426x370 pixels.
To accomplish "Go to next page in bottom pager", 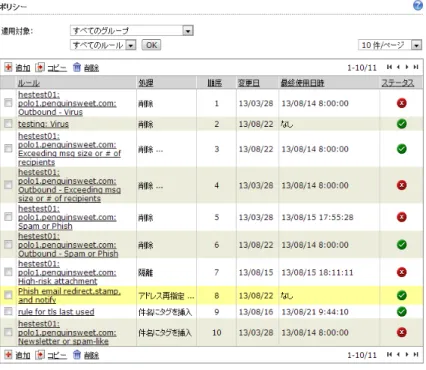I will pos(407,354).
